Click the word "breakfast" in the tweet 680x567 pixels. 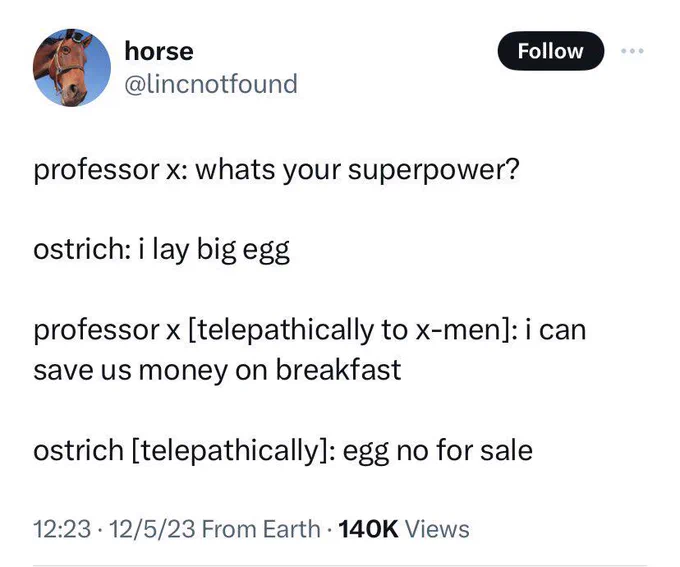339,370
